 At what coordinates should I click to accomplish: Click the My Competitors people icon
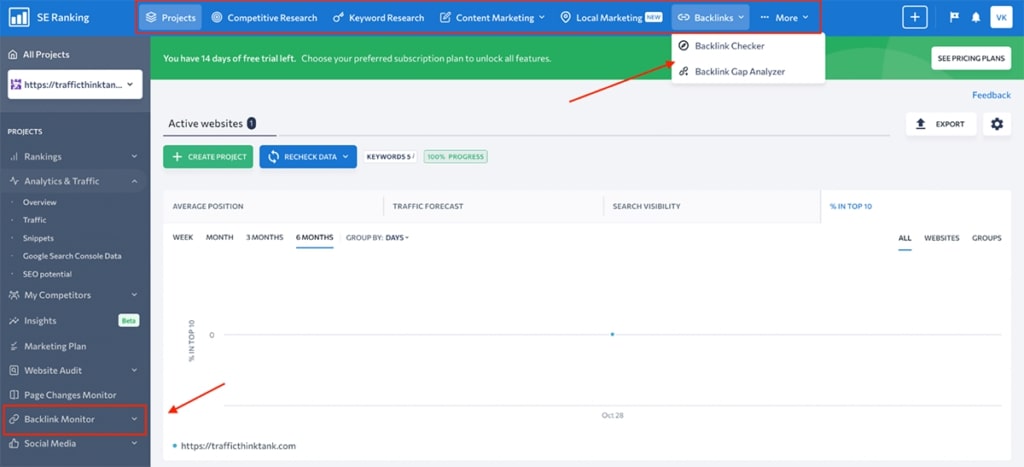[x=14, y=295]
